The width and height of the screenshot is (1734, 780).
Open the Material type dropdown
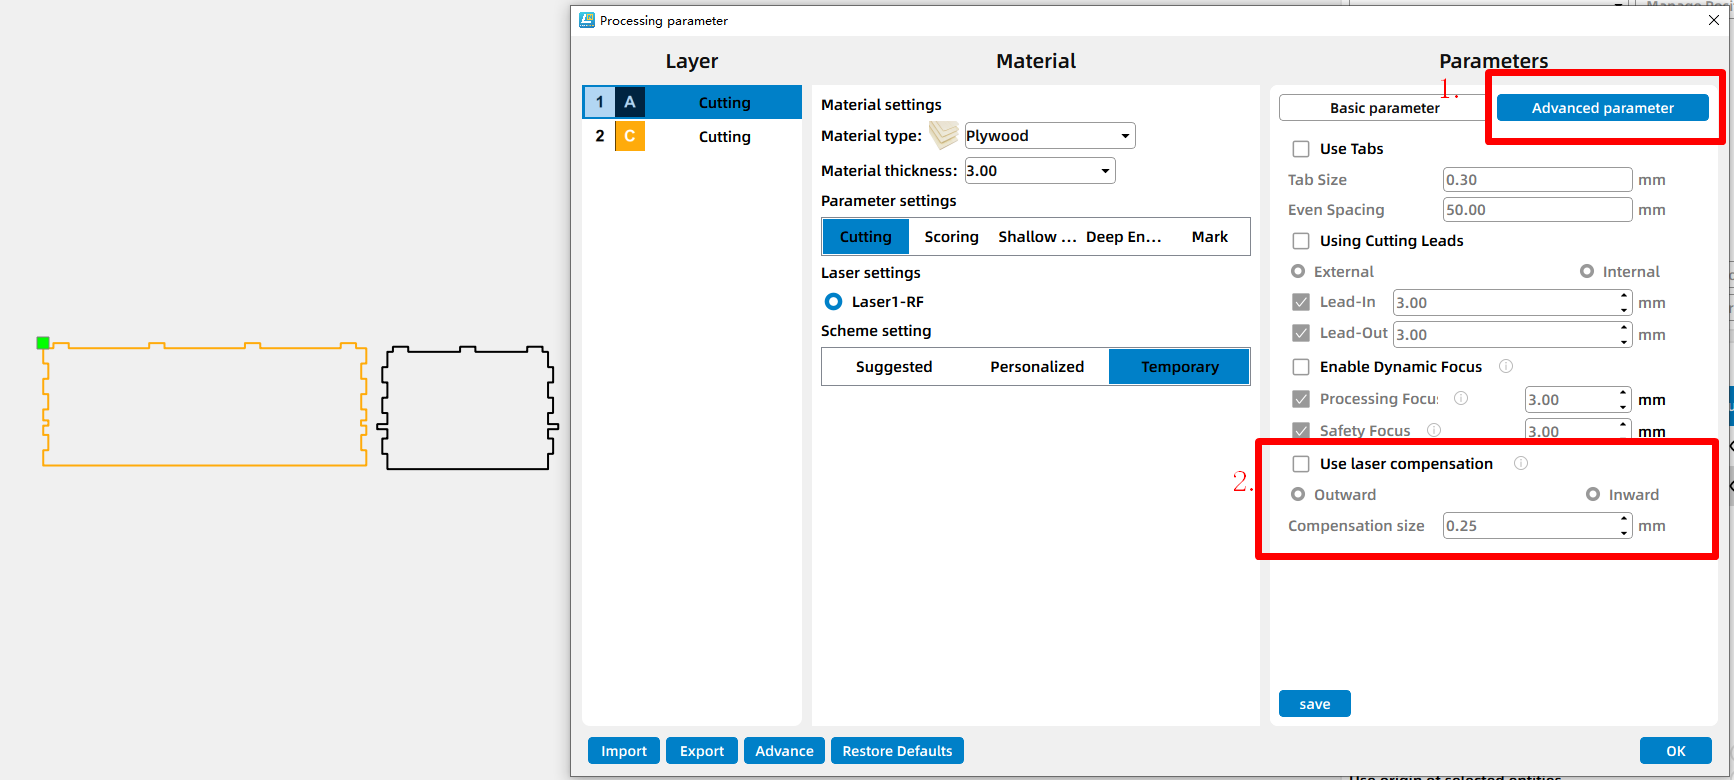pos(1050,135)
